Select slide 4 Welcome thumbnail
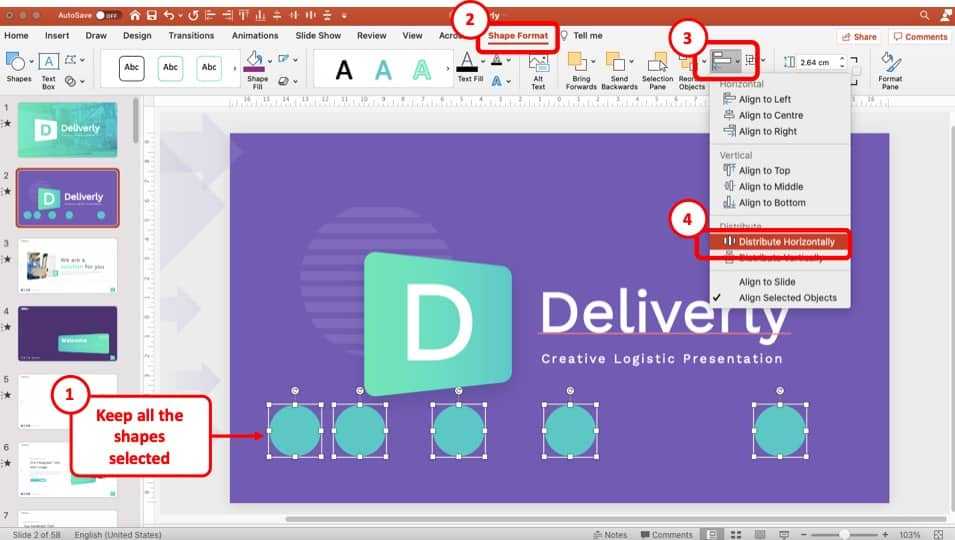 [68, 334]
